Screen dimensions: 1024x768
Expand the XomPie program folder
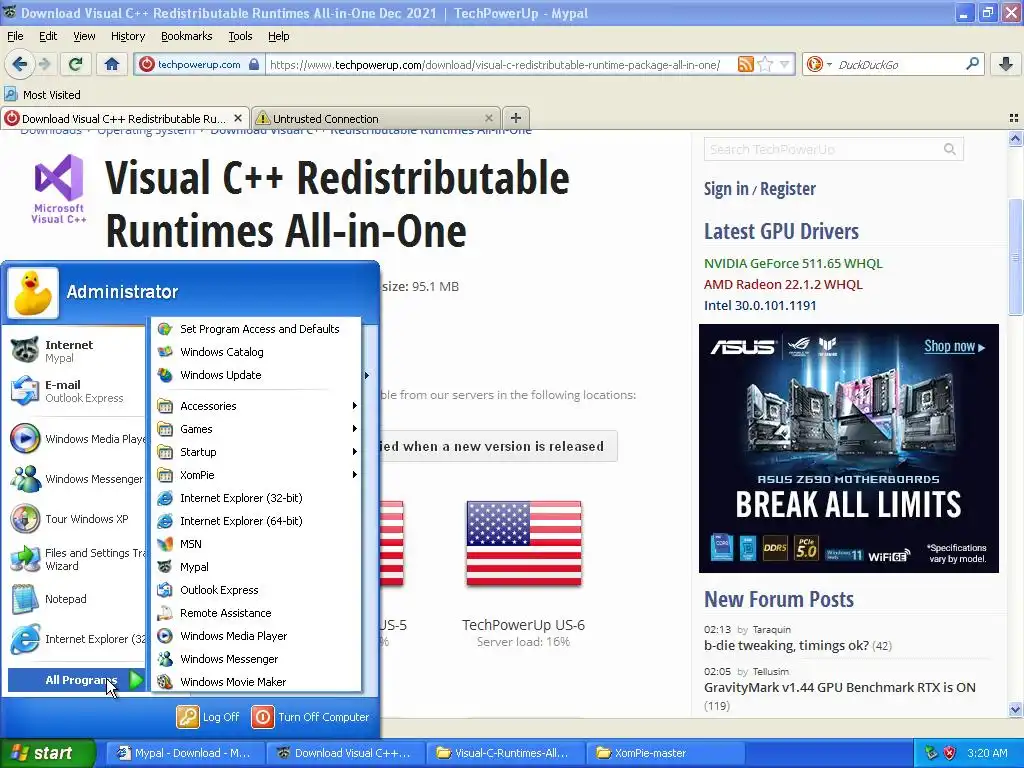256,475
